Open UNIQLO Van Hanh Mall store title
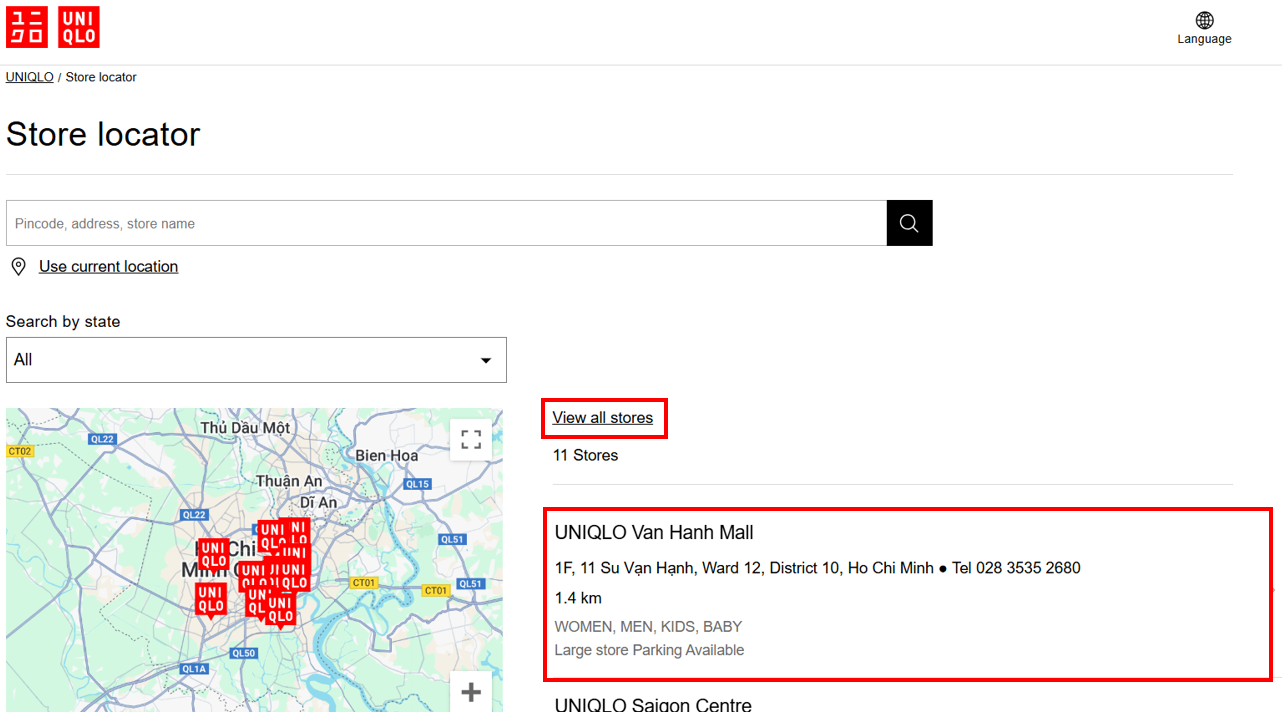The width and height of the screenshot is (1282, 724). click(654, 533)
